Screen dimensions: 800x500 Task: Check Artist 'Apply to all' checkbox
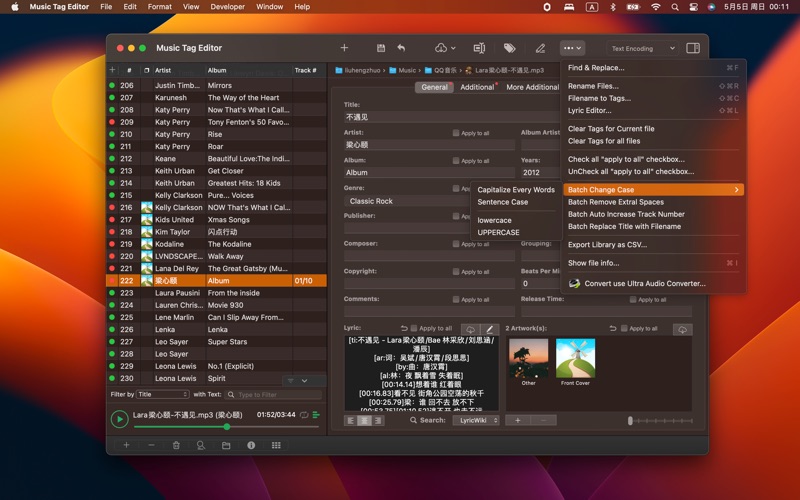456,133
